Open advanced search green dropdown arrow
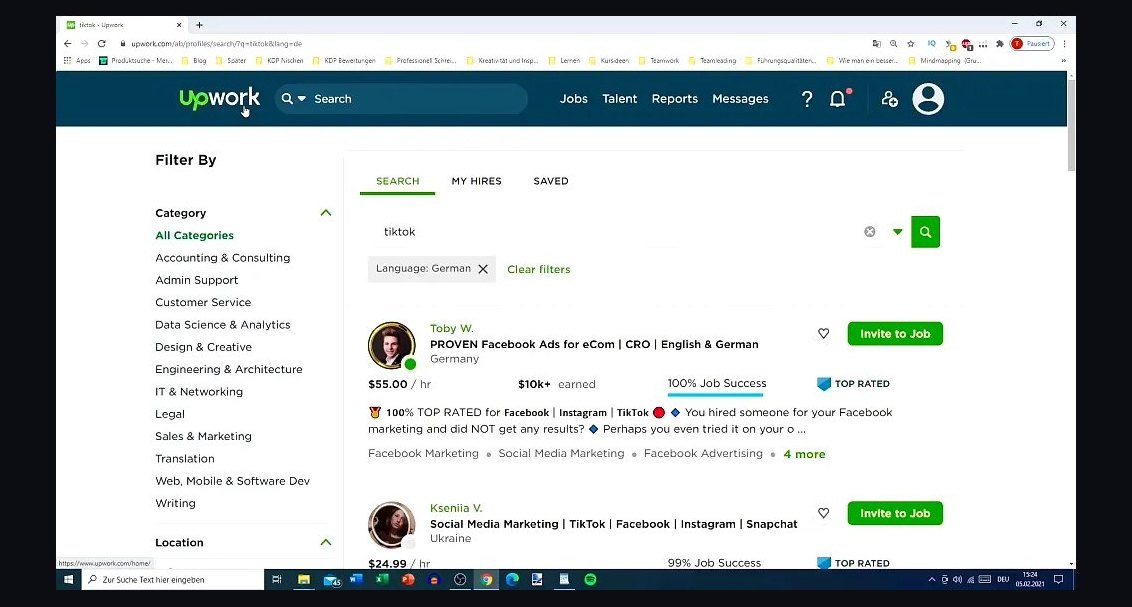1132x607 pixels. [x=897, y=232]
